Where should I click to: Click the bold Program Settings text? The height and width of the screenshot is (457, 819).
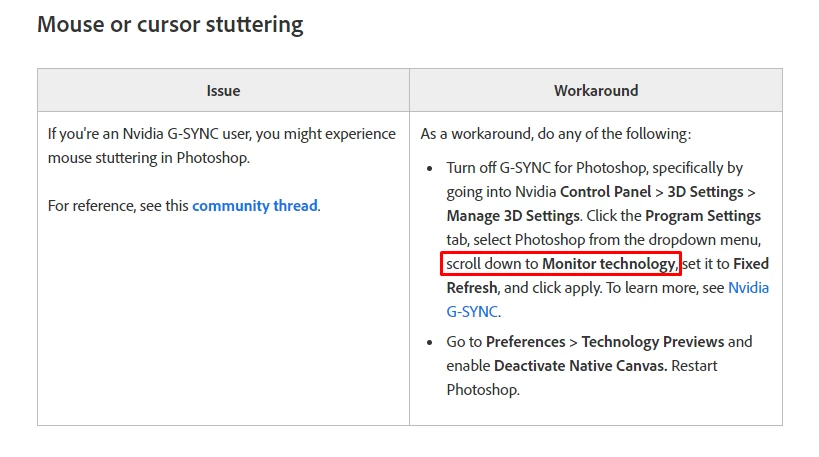point(703,215)
